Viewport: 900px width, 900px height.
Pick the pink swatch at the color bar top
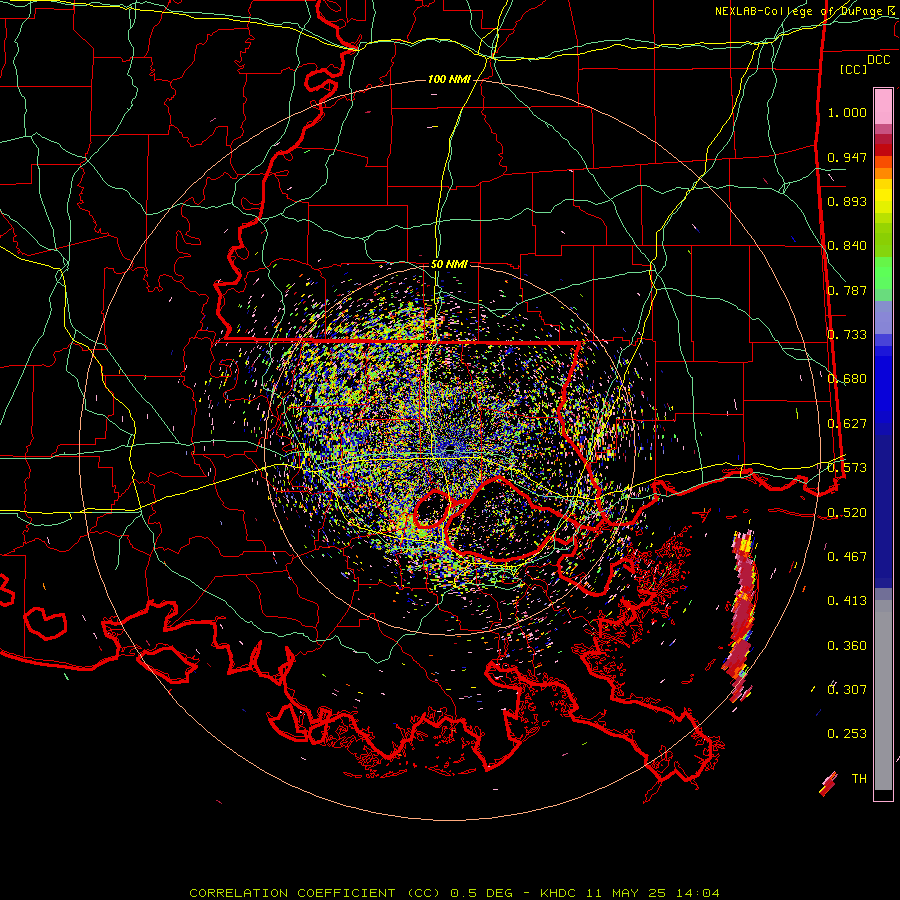coord(883,107)
